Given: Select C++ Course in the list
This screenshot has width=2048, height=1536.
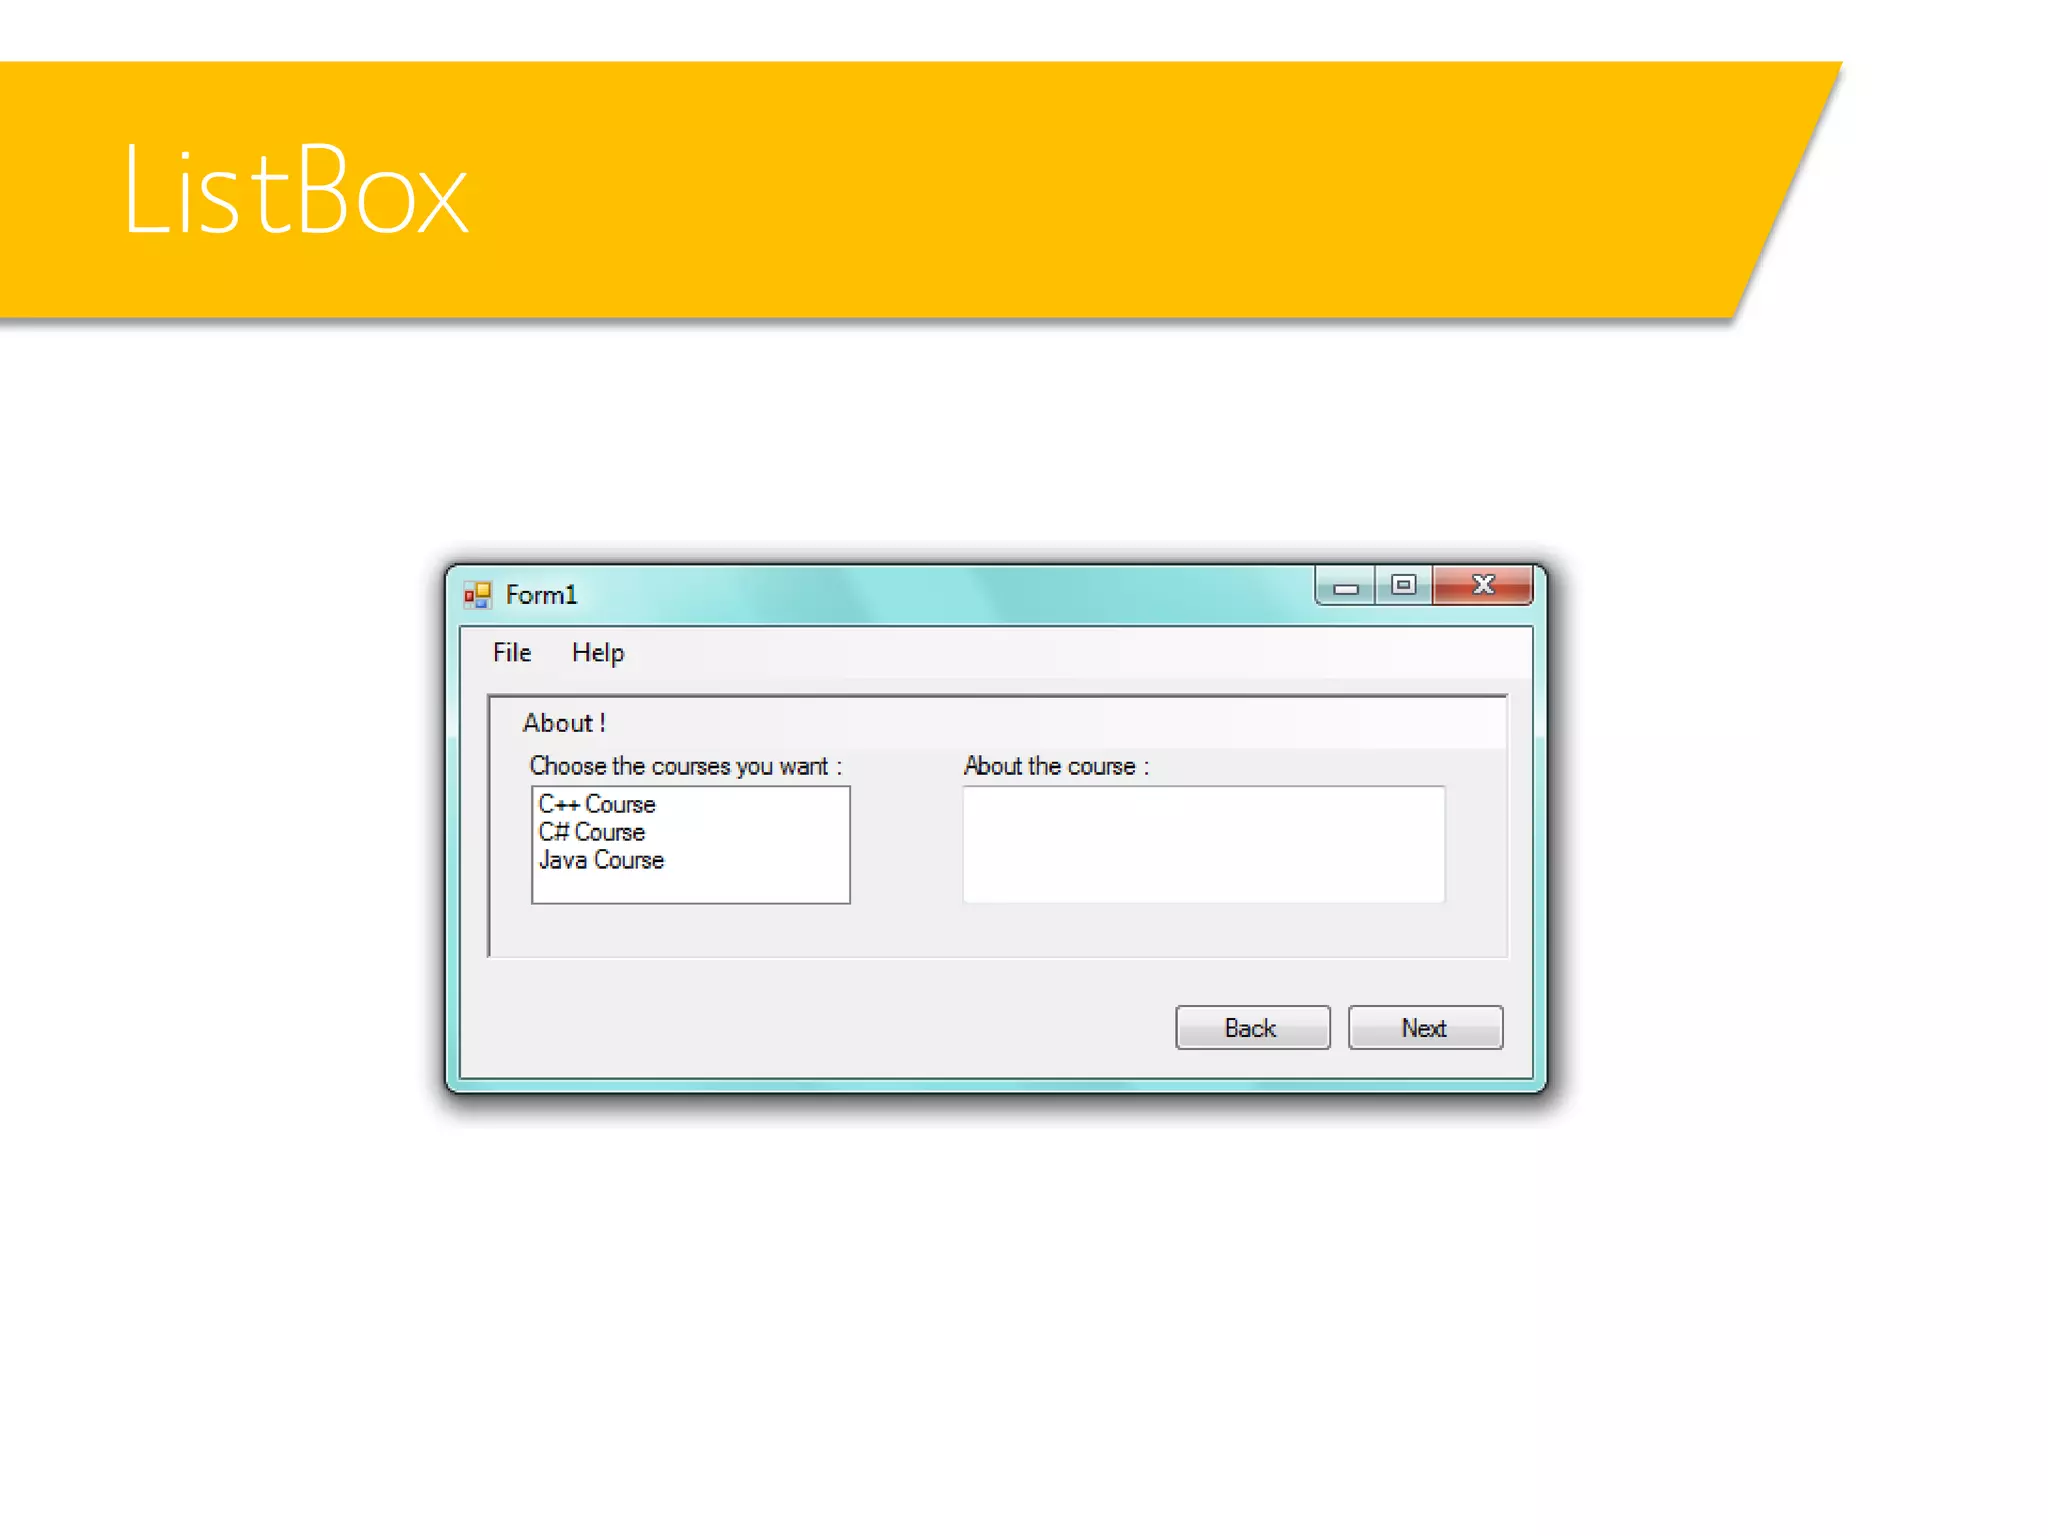Looking at the screenshot, I should click(597, 804).
